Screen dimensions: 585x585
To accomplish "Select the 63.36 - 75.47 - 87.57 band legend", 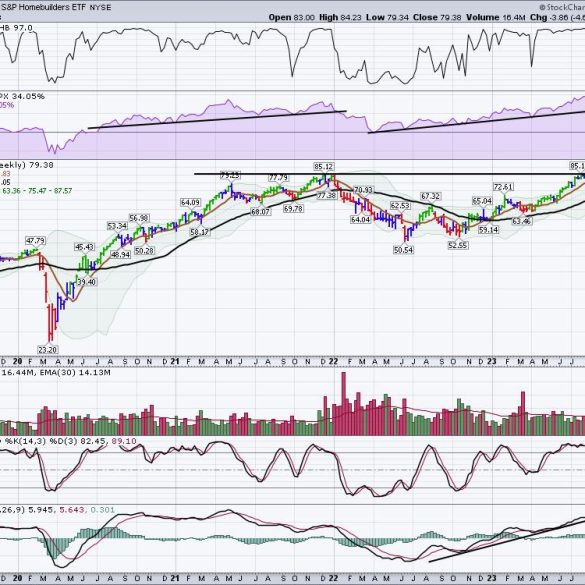I will coord(37,191).
